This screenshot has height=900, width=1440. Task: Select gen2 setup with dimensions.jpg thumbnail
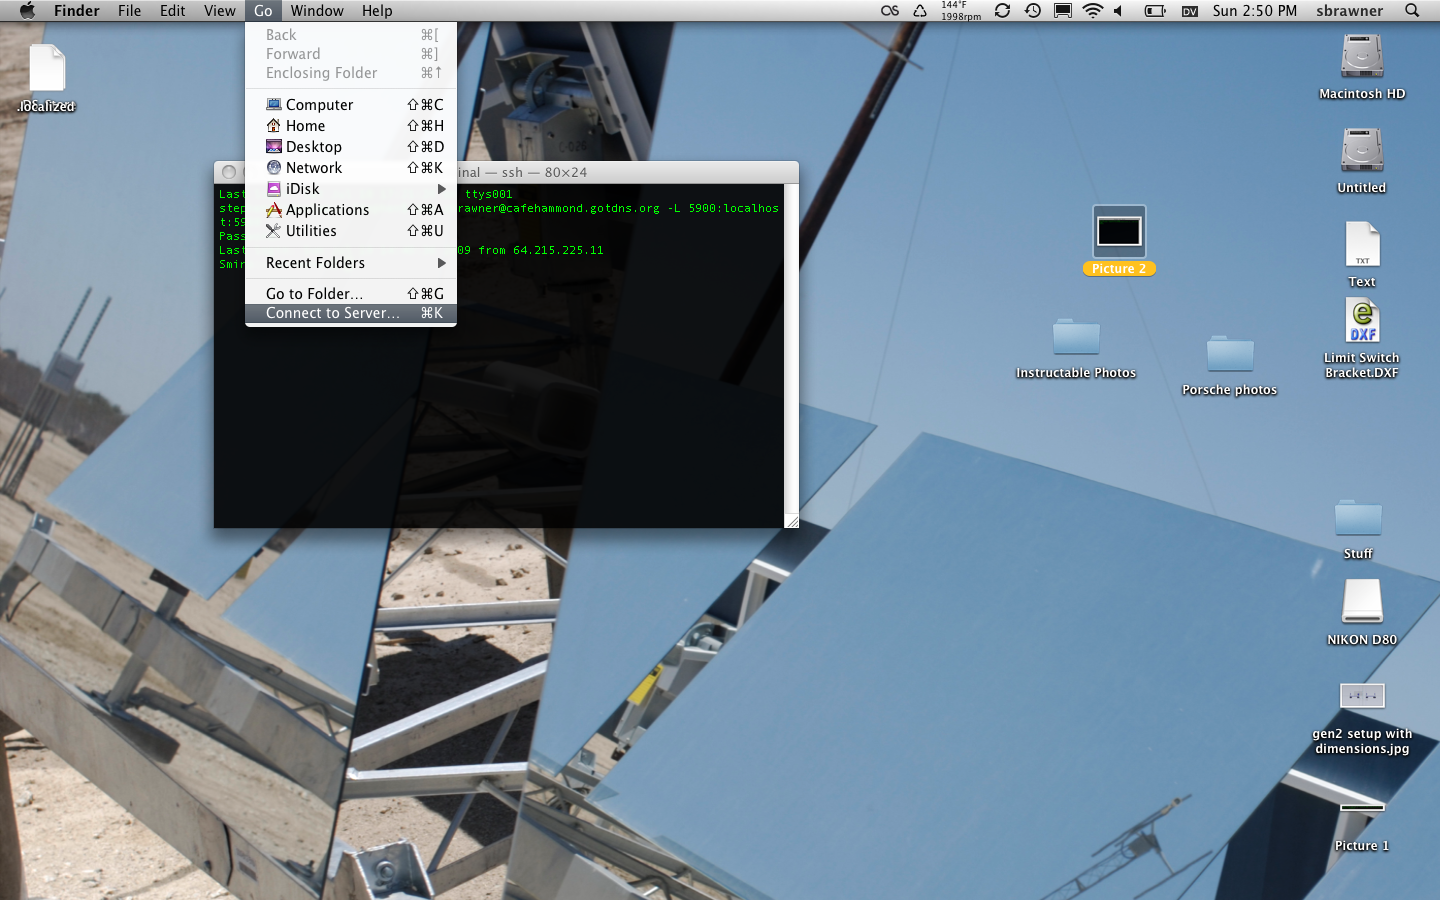(1362, 695)
